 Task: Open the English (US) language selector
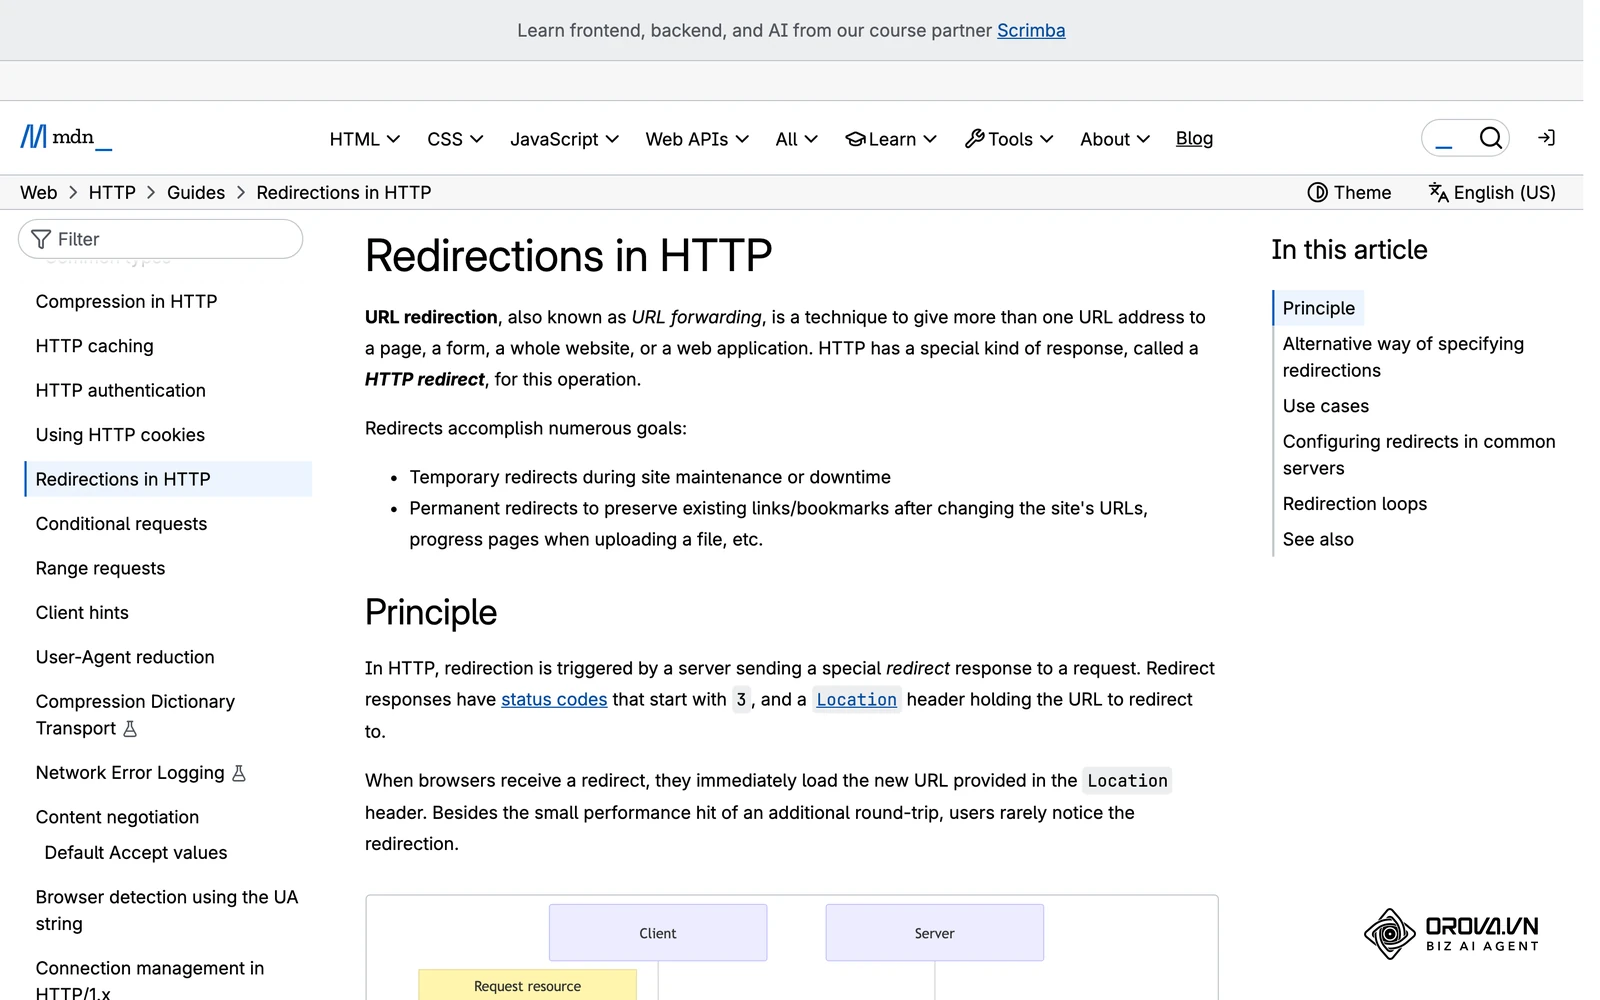1492,193
